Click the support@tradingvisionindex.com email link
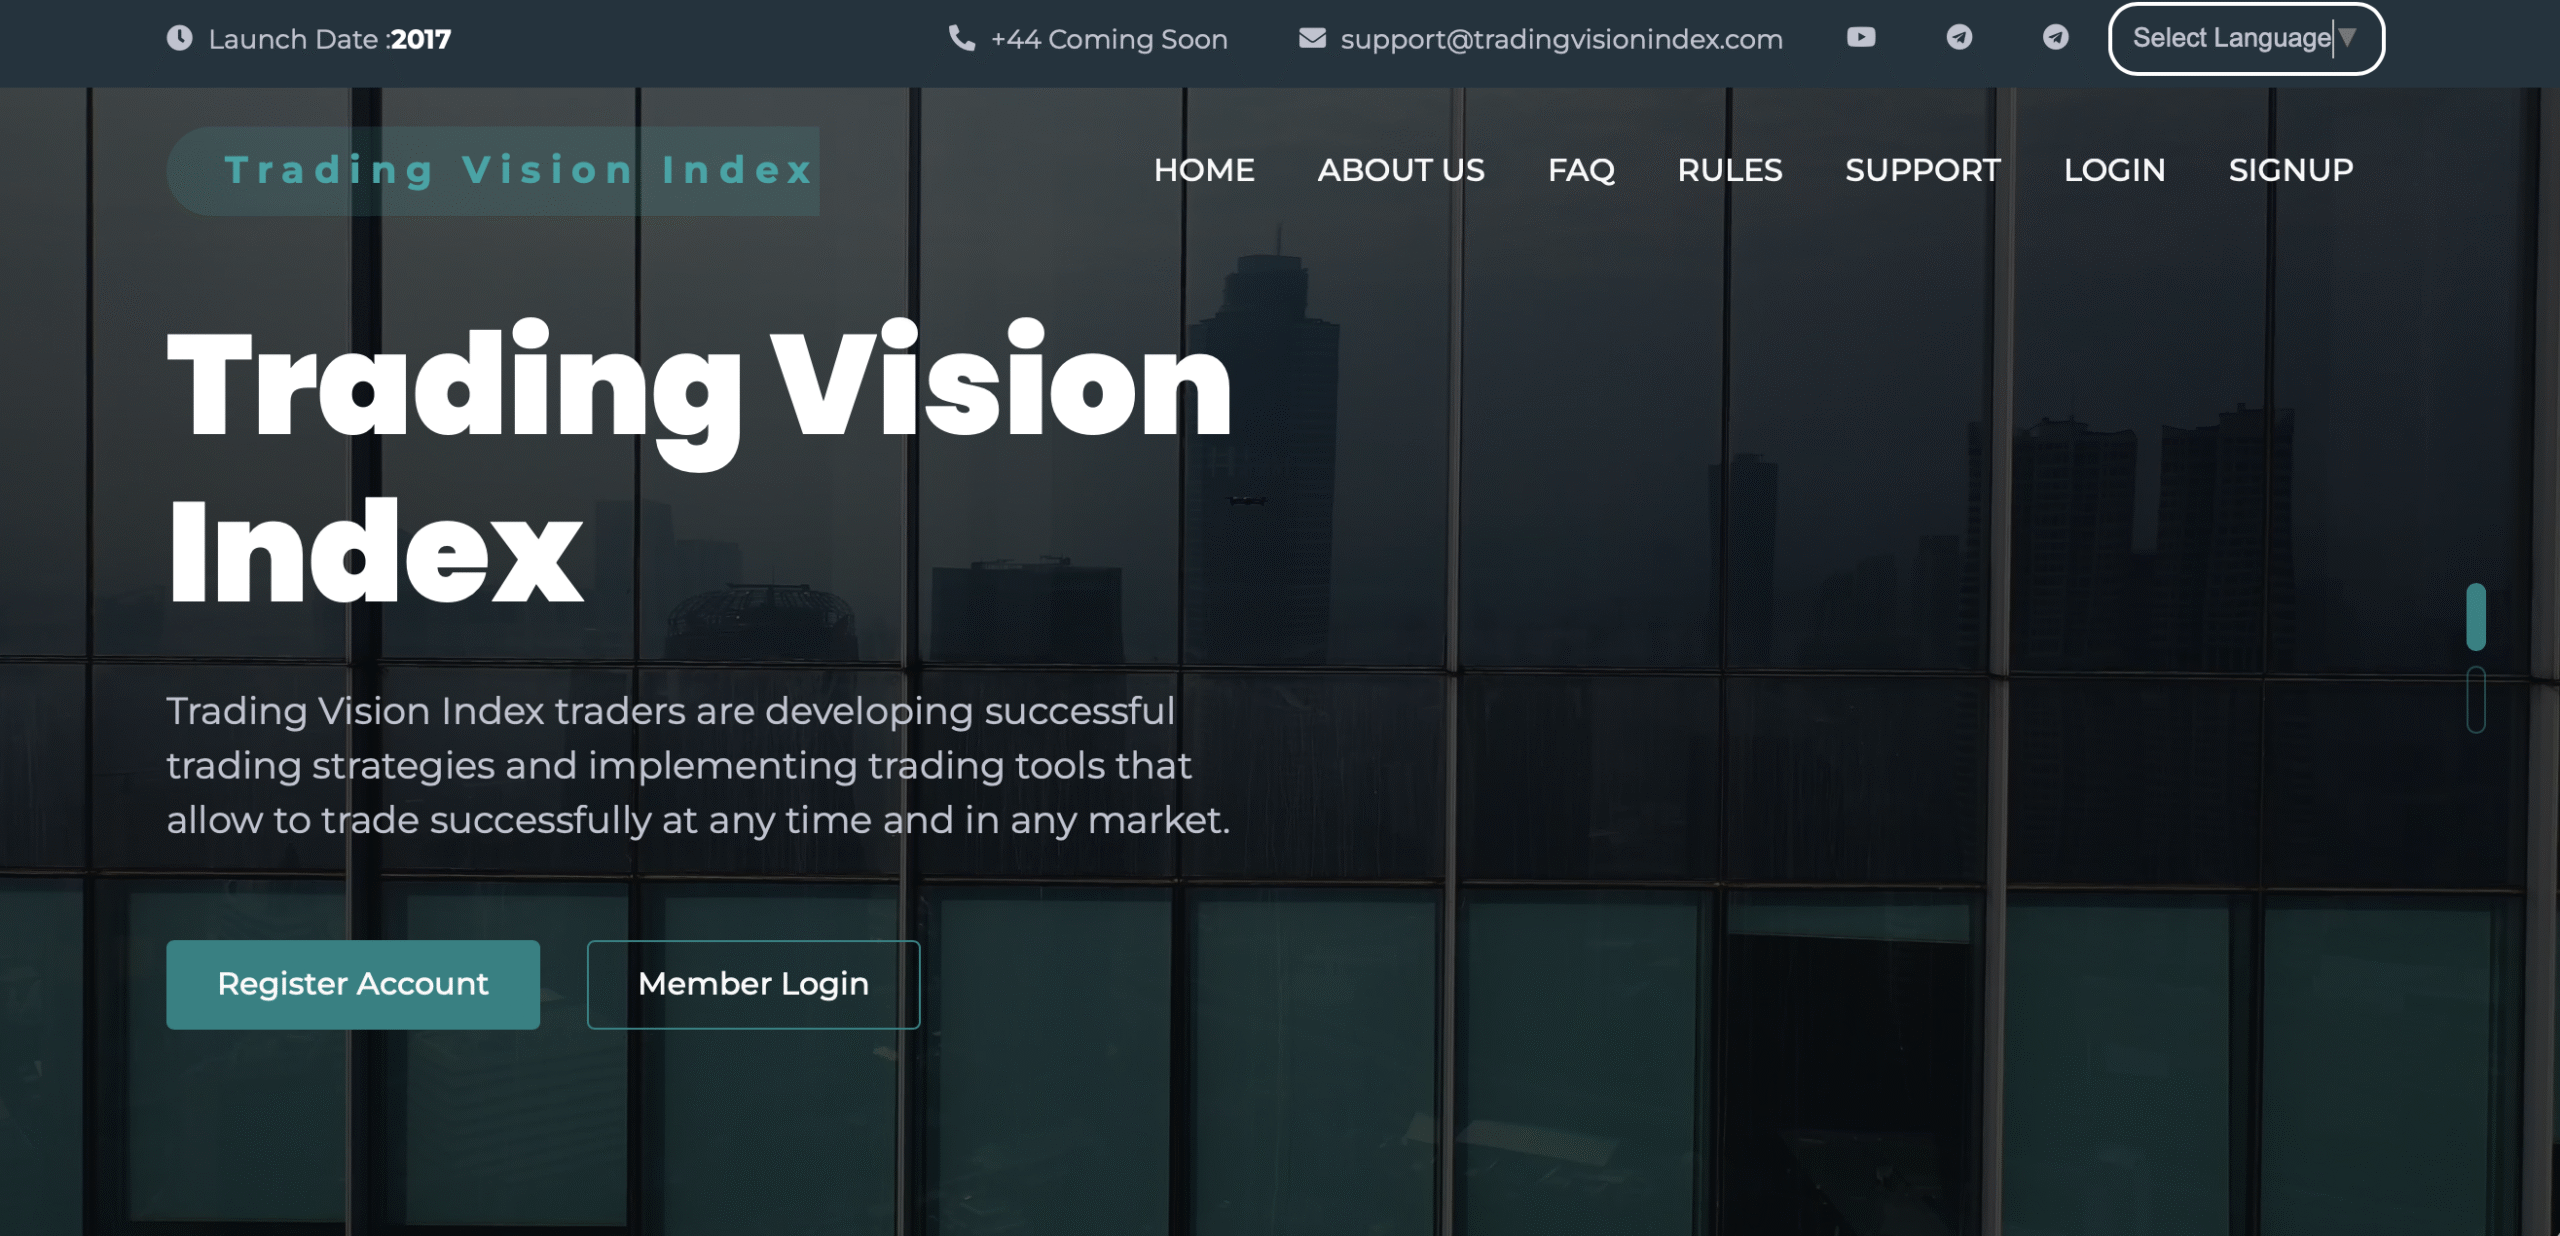2560x1236 pixels. (x=1561, y=40)
